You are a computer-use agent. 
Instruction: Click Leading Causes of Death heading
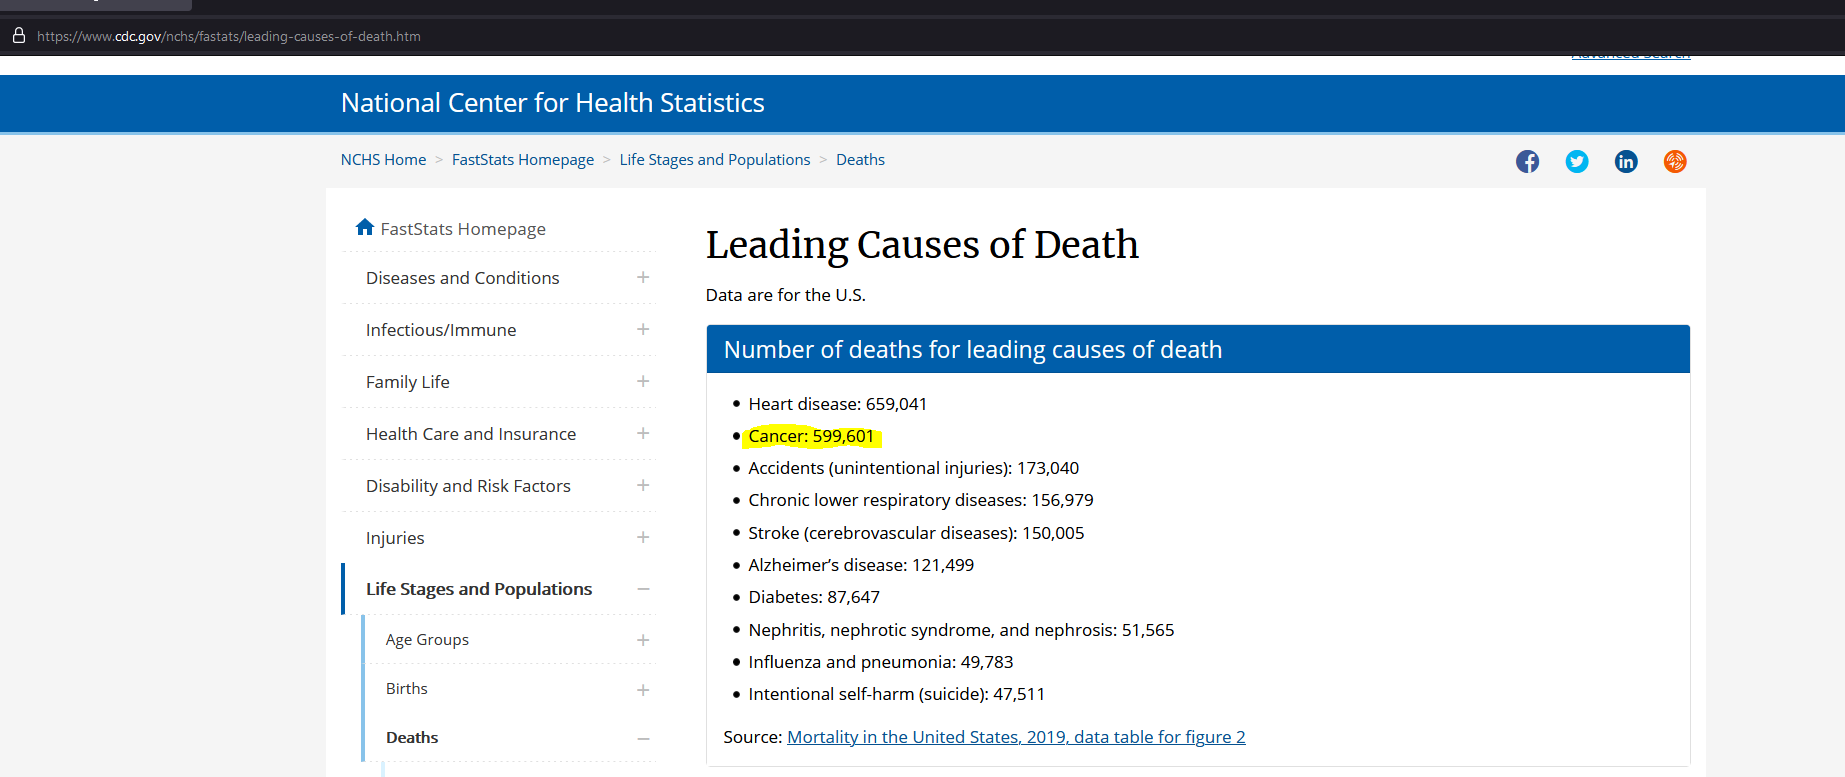(922, 245)
